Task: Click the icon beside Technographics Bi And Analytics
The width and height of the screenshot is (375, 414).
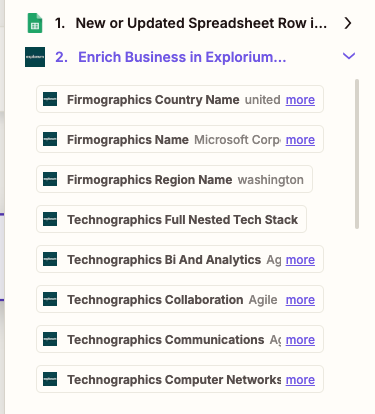Action: point(50,259)
